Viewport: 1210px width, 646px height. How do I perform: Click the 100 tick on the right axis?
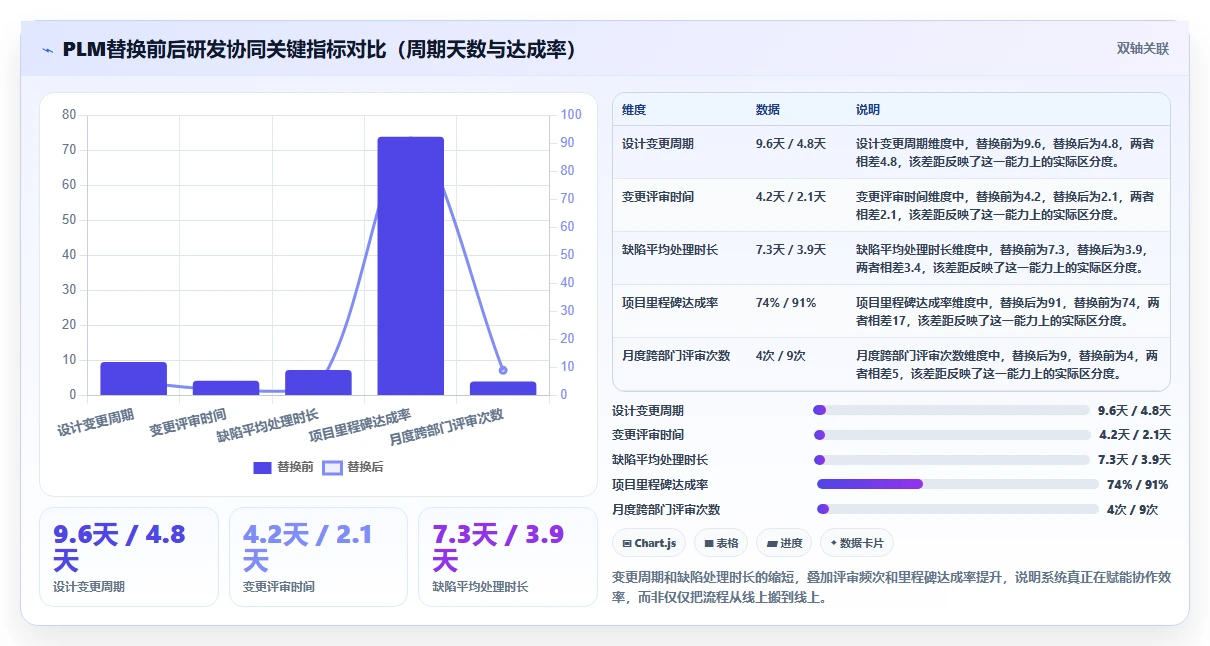(571, 115)
